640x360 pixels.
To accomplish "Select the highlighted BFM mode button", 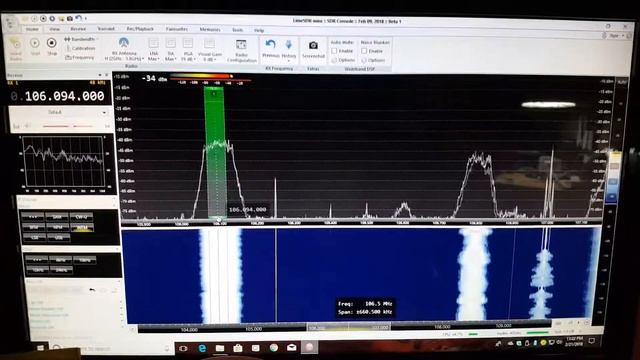I will [x=82, y=227].
